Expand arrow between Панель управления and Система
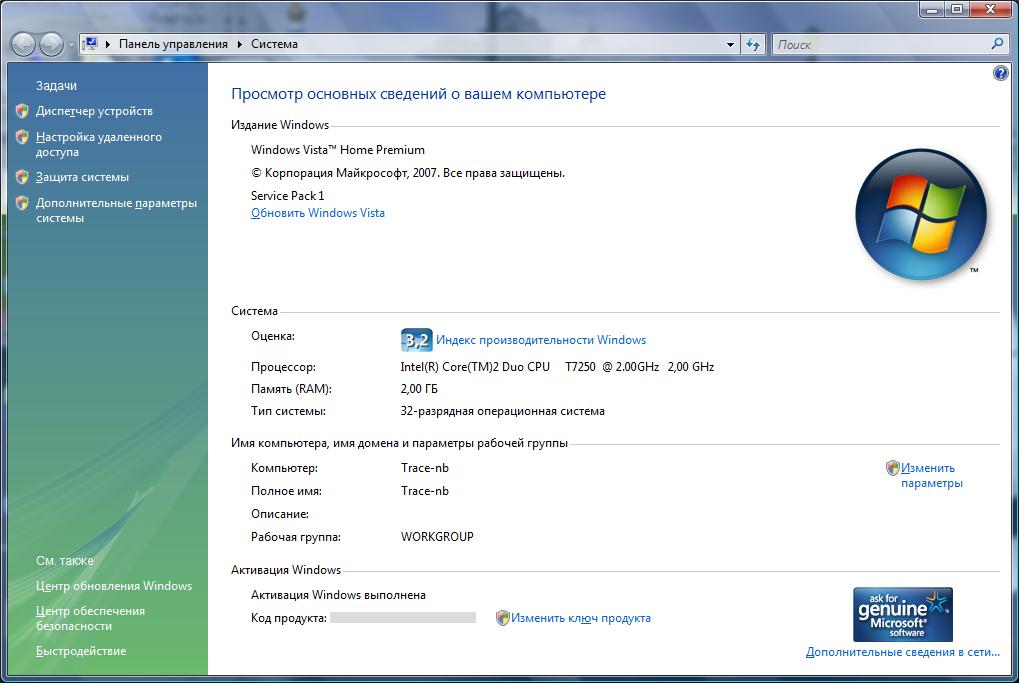The height and width of the screenshot is (683, 1019). pos(239,44)
